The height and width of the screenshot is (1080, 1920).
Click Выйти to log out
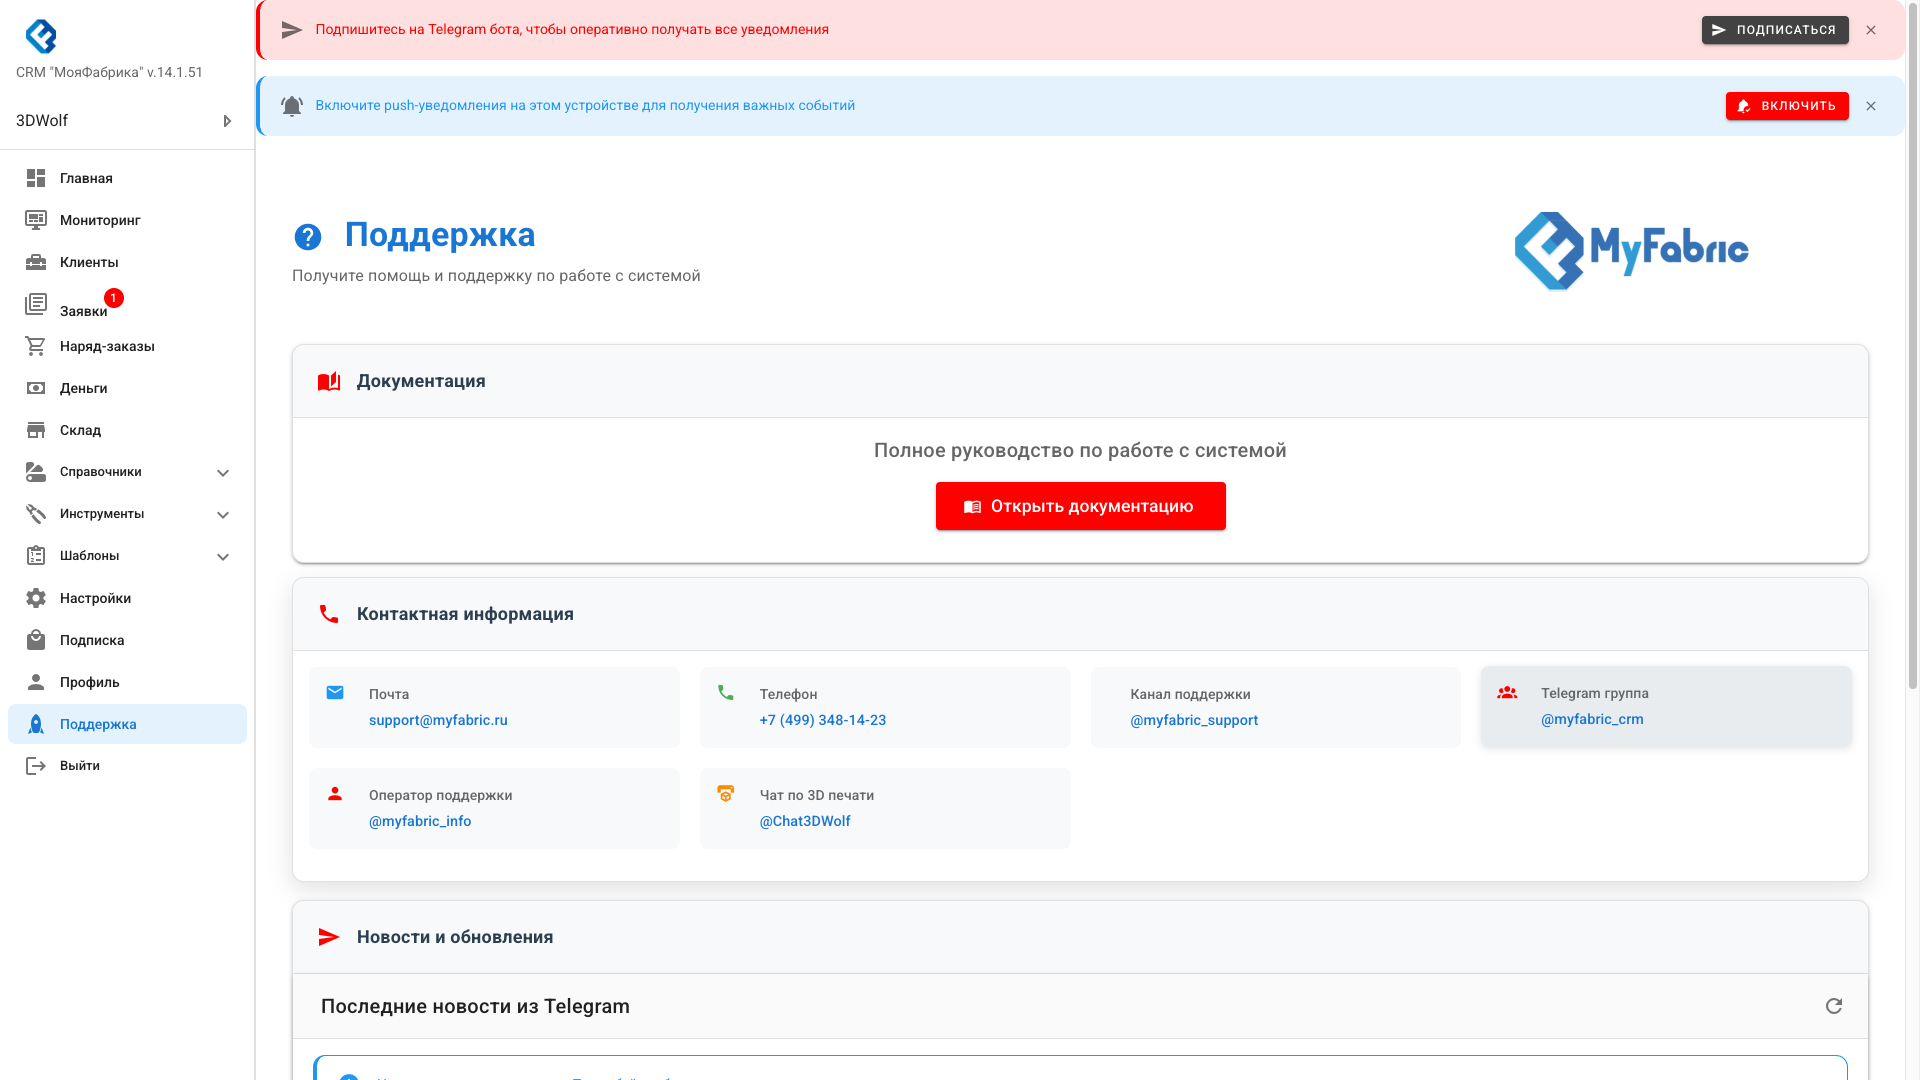click(x=79, y=766)
